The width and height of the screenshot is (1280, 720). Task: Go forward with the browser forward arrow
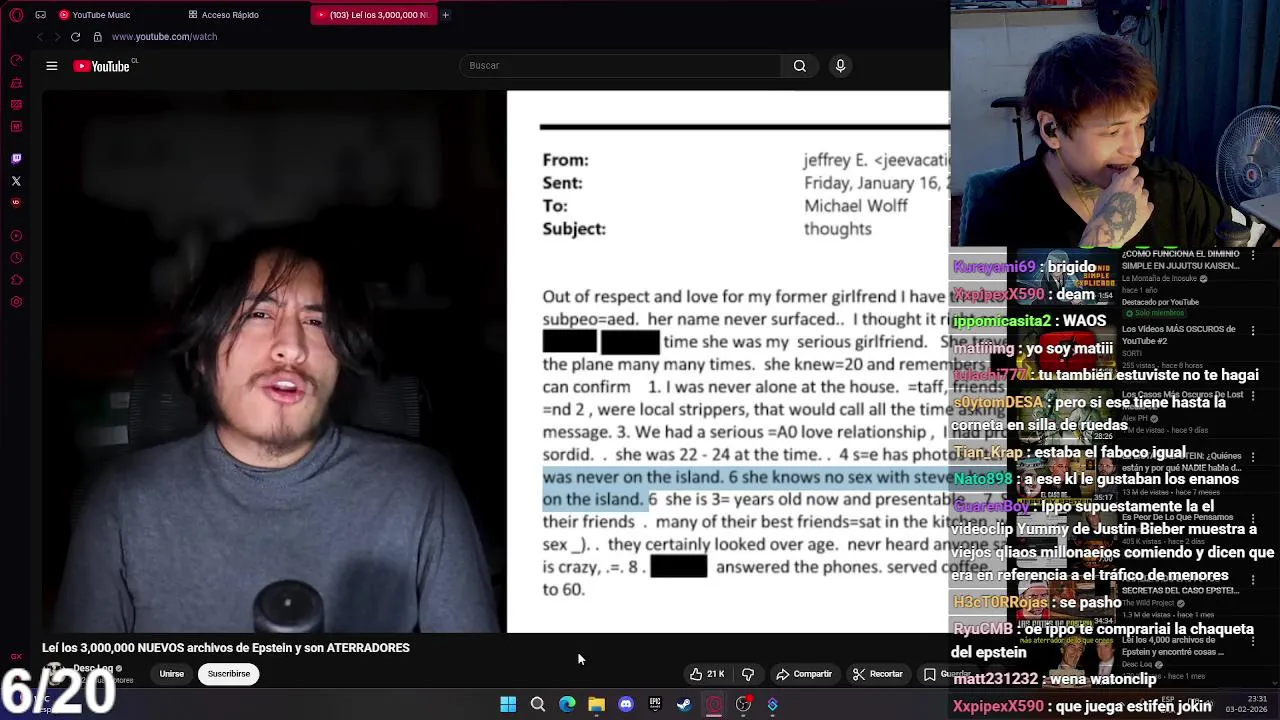coord(57,37)
